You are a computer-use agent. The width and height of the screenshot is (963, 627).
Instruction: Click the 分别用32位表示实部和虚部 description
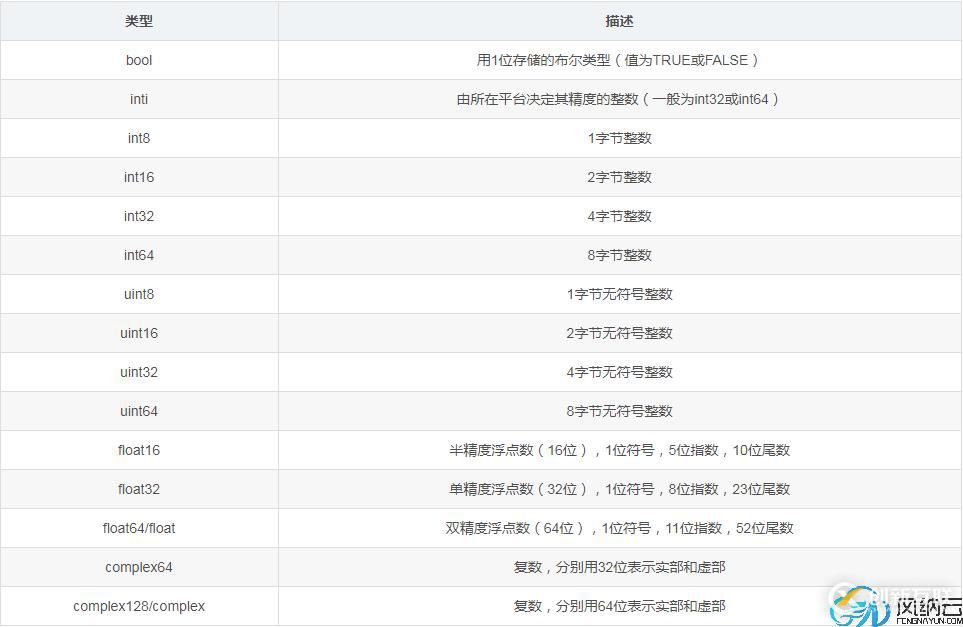click(x=619, y=567)
